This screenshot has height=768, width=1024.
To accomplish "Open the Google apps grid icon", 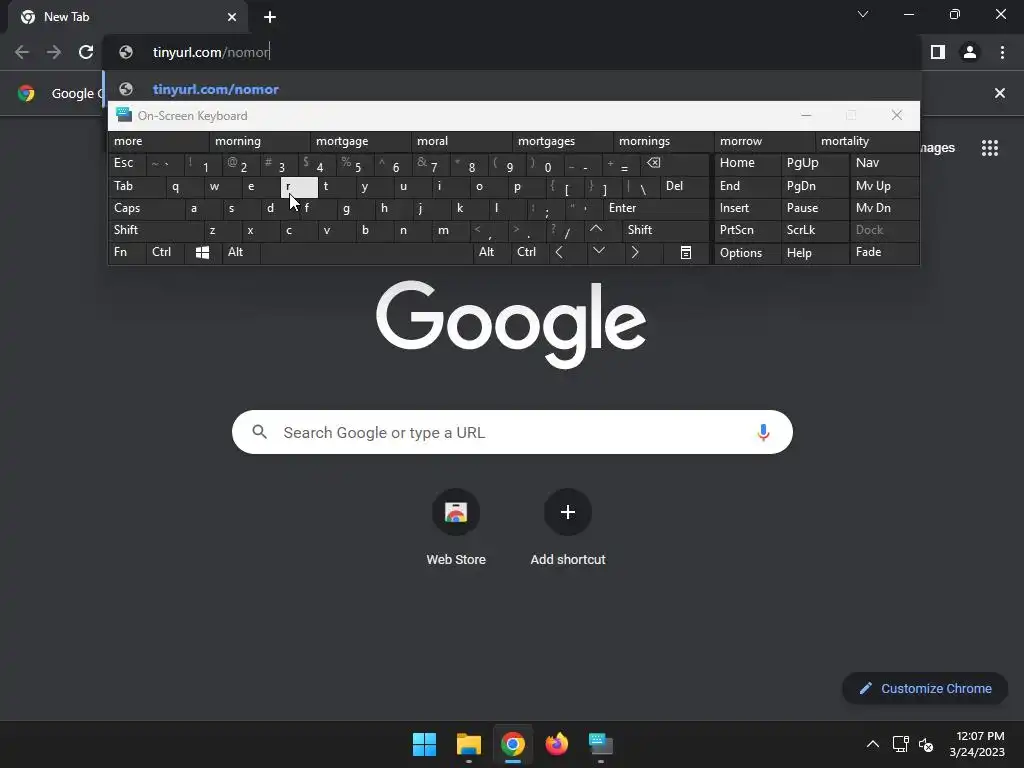I will coord(990,148).
